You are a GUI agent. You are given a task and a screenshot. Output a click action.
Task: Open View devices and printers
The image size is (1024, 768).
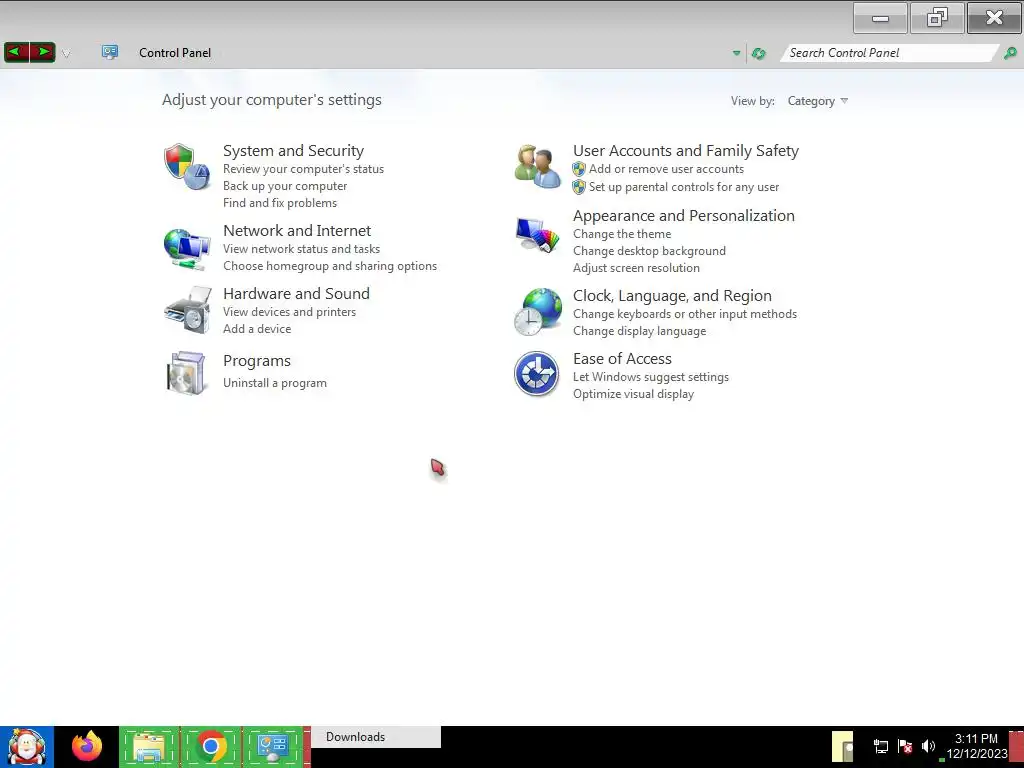click(289, 312)
